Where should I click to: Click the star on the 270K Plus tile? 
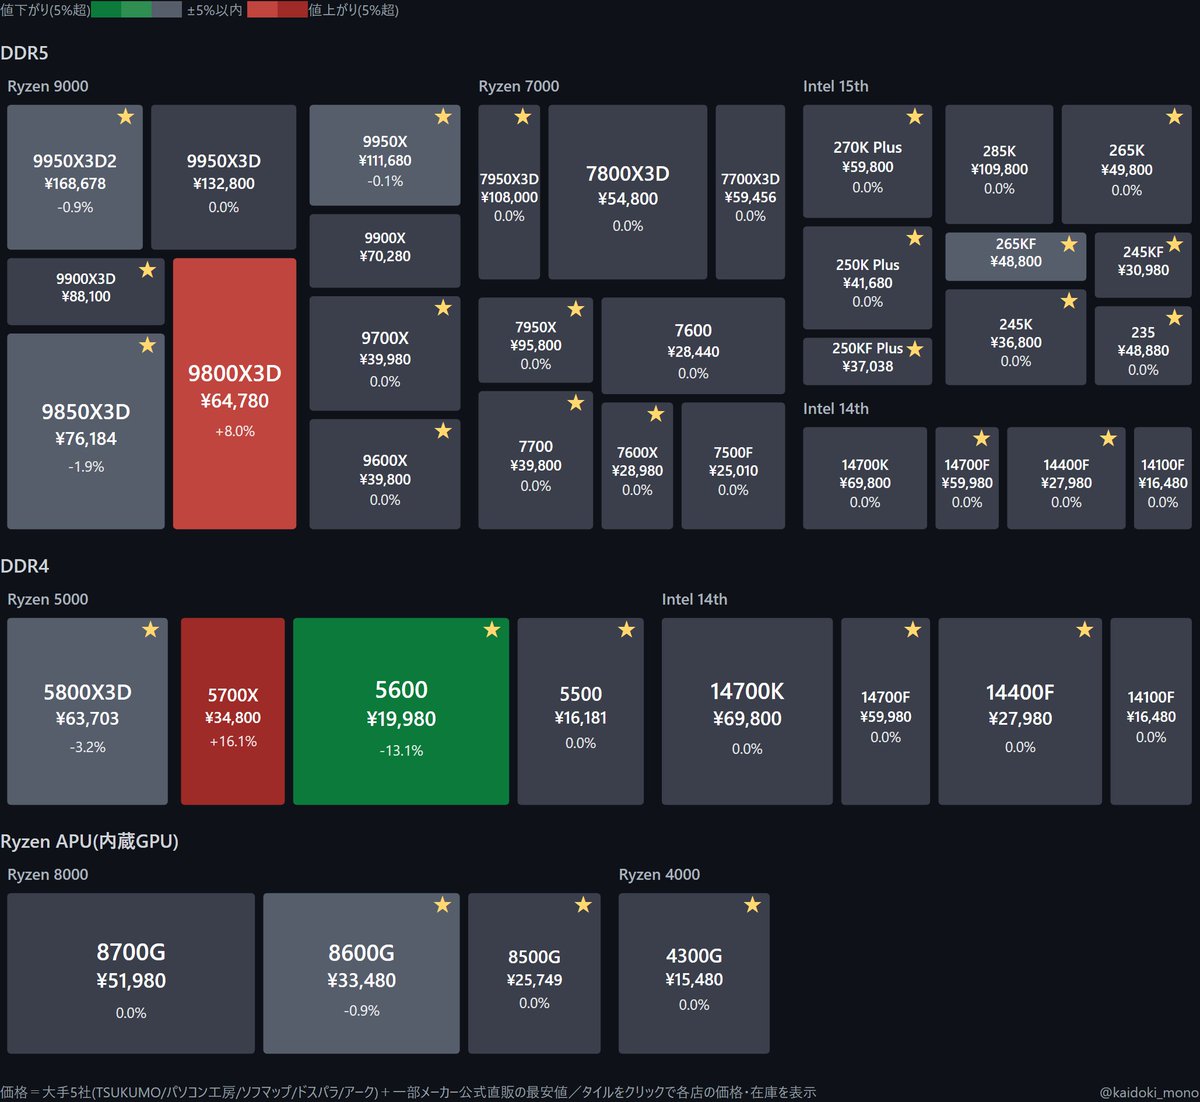pos(914,117)
